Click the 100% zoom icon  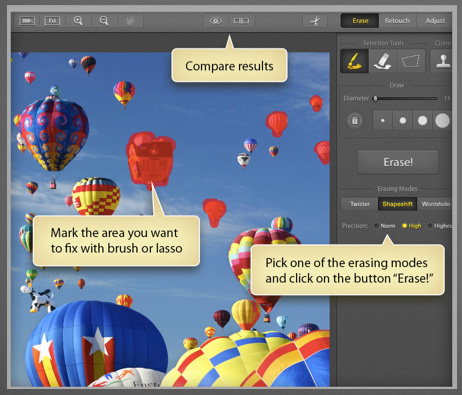click(x=27, y=21)
